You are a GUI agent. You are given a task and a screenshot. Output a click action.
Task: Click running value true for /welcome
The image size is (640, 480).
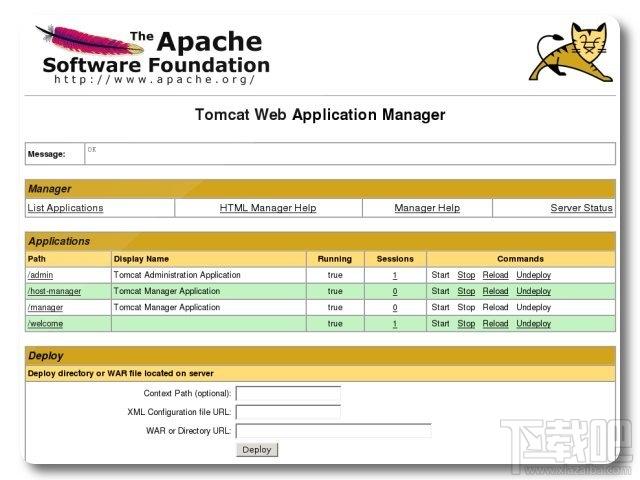335,324
